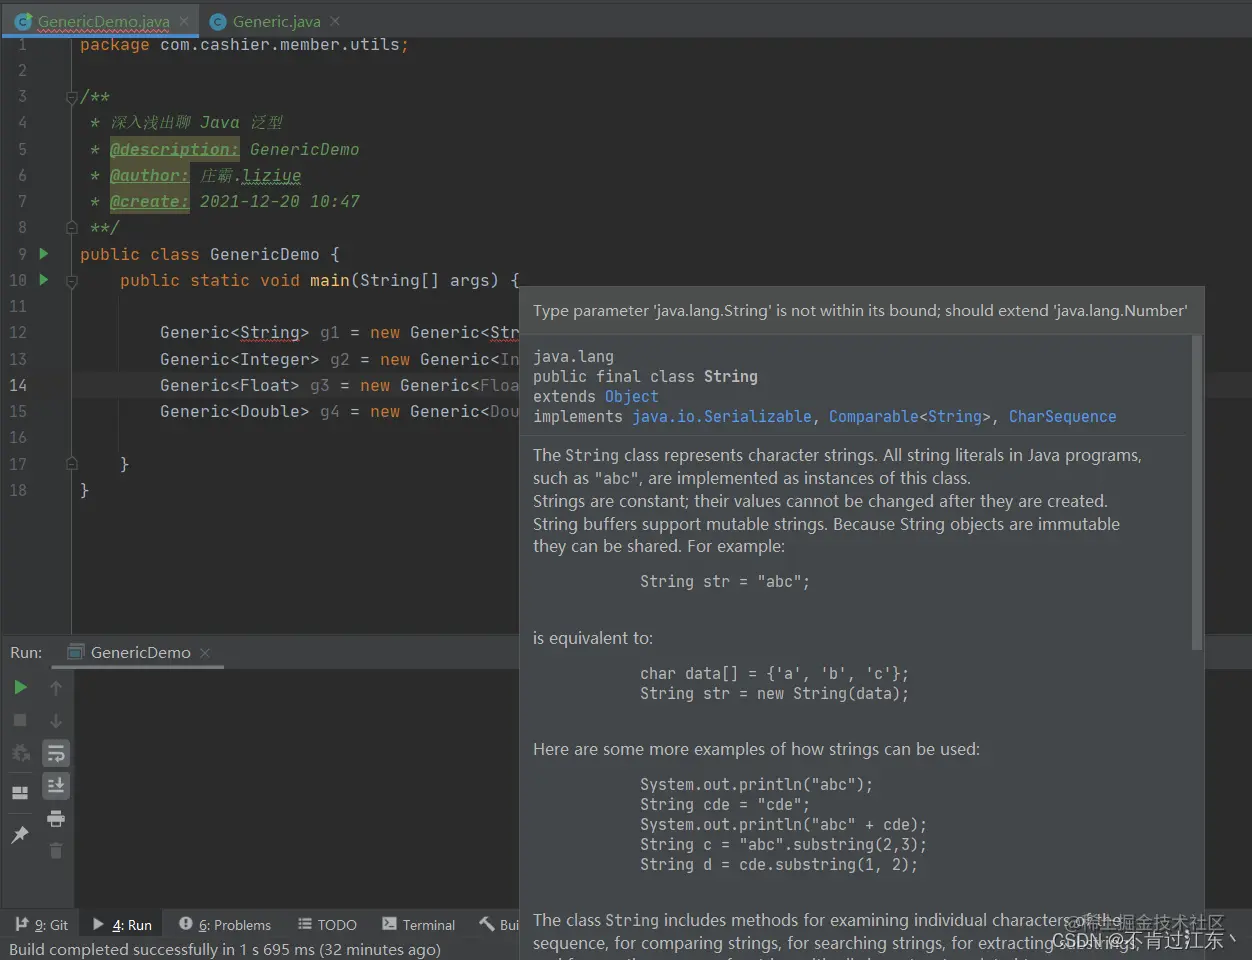Open the TODO tool window

pyautogui.click(x=327, y=925)
